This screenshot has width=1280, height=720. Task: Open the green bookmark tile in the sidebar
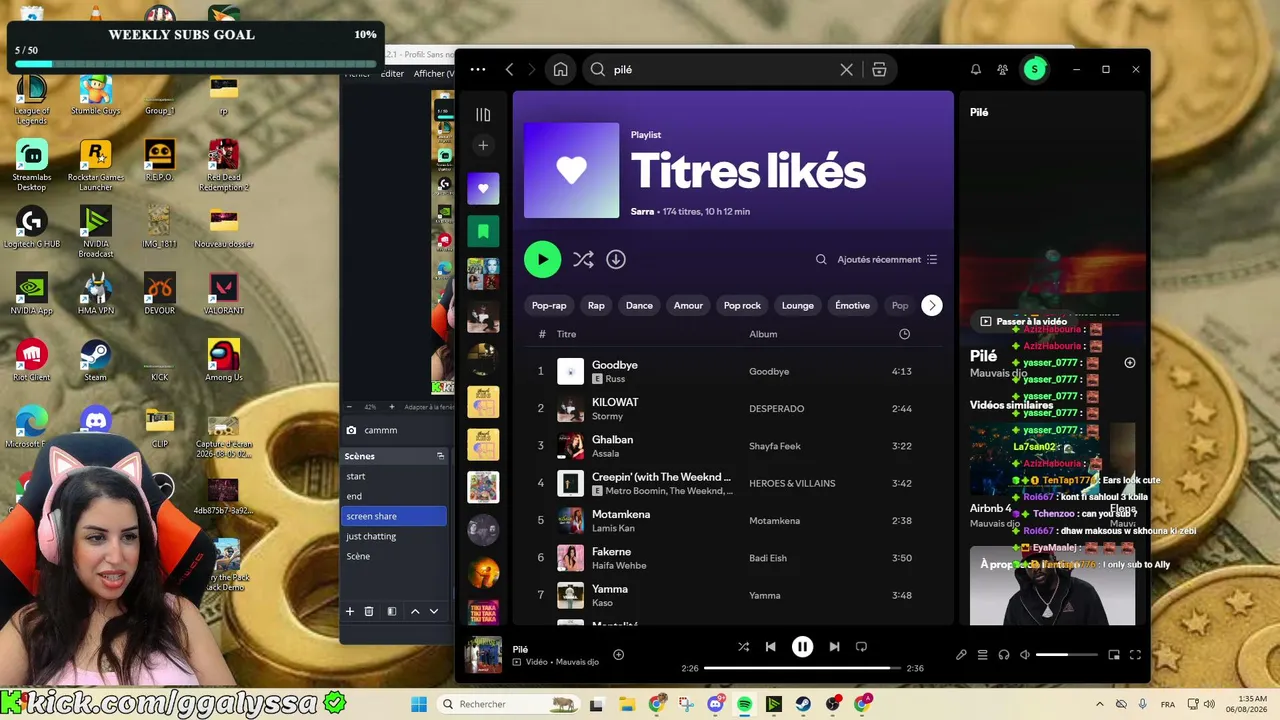point(483,231)
